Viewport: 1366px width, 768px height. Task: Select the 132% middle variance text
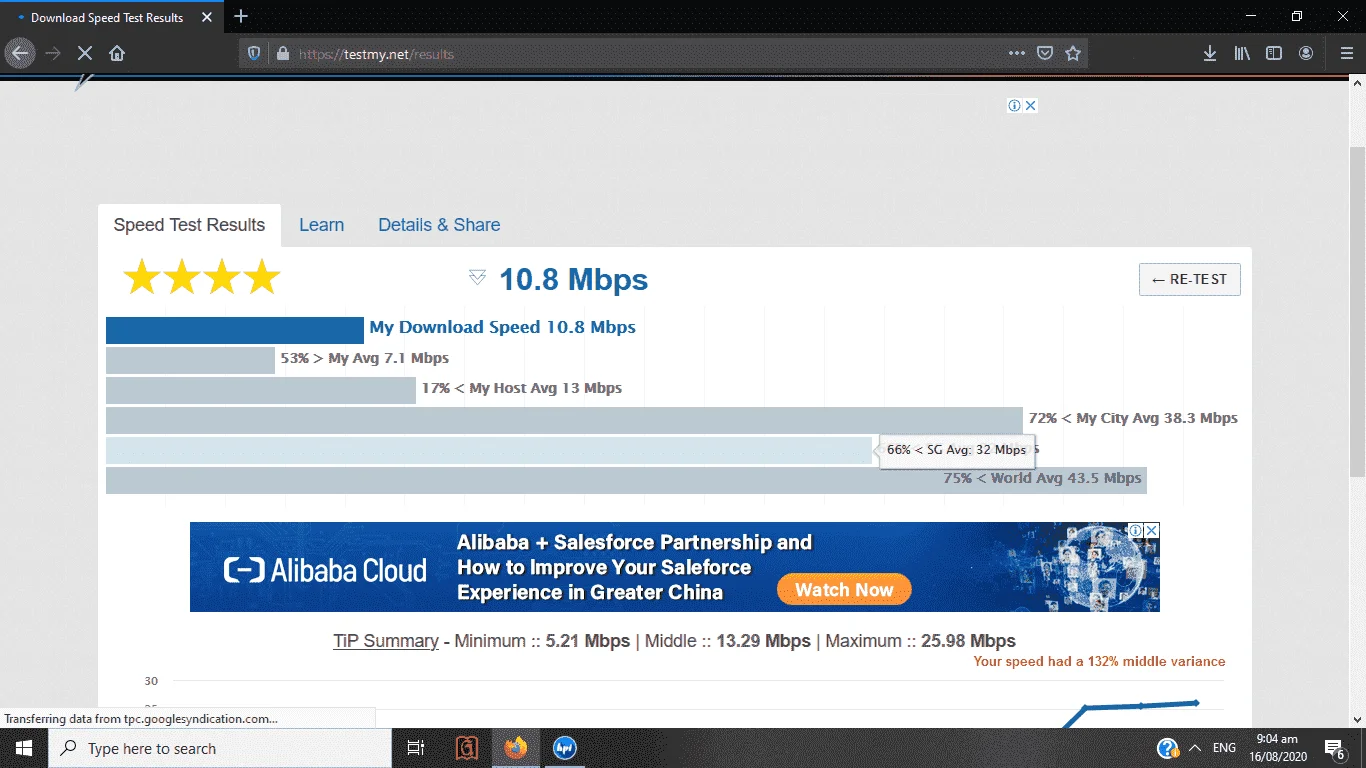tap(1099, 661)
